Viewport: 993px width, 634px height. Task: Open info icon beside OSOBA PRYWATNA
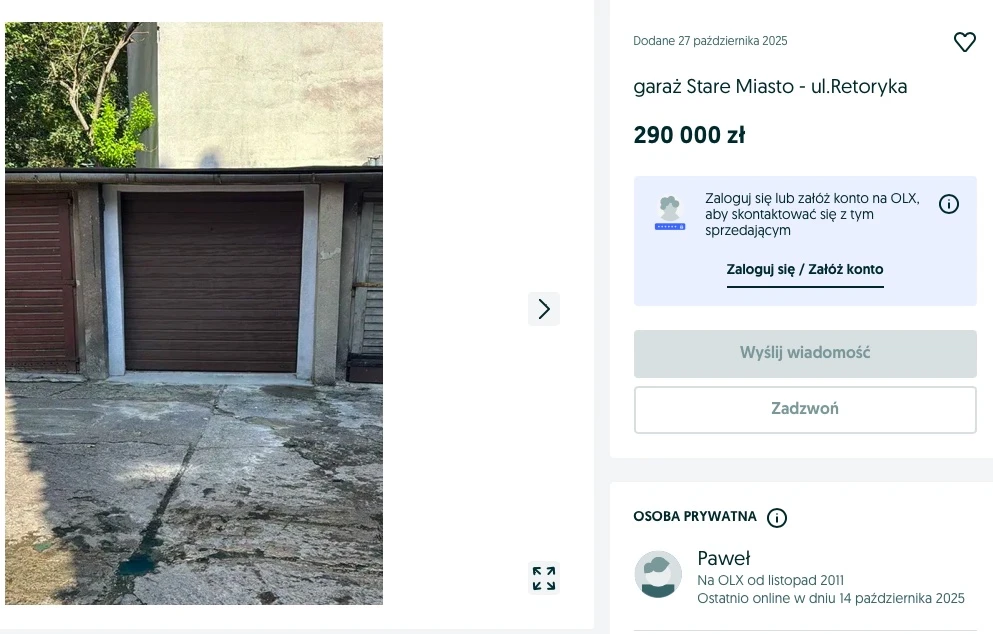coord(777,517)
